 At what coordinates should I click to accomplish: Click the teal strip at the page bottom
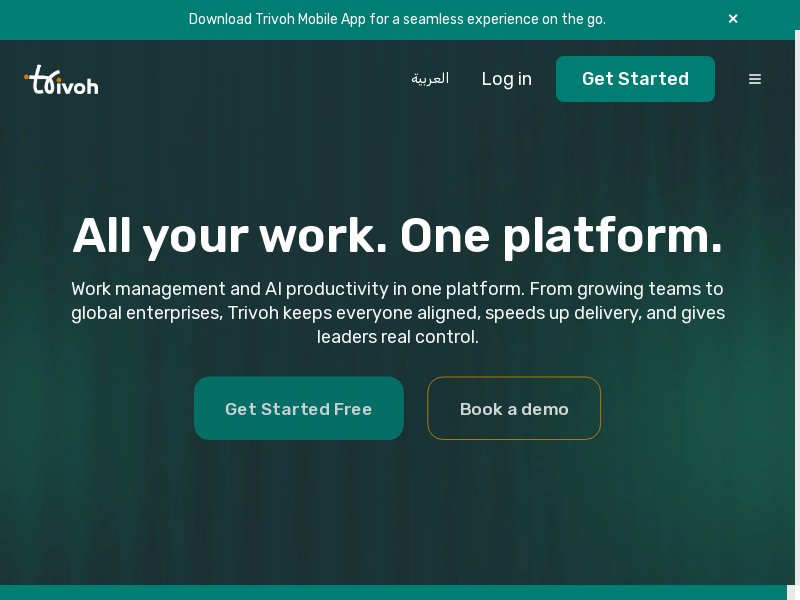point(400,592)
